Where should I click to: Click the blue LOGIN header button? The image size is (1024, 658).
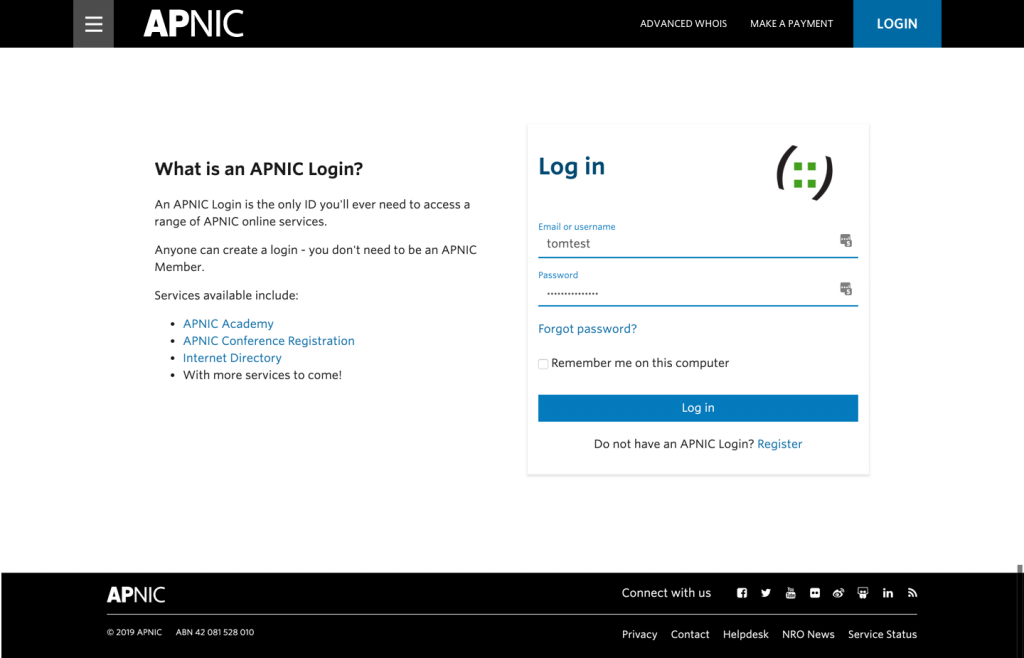click(x=897, y=24)
